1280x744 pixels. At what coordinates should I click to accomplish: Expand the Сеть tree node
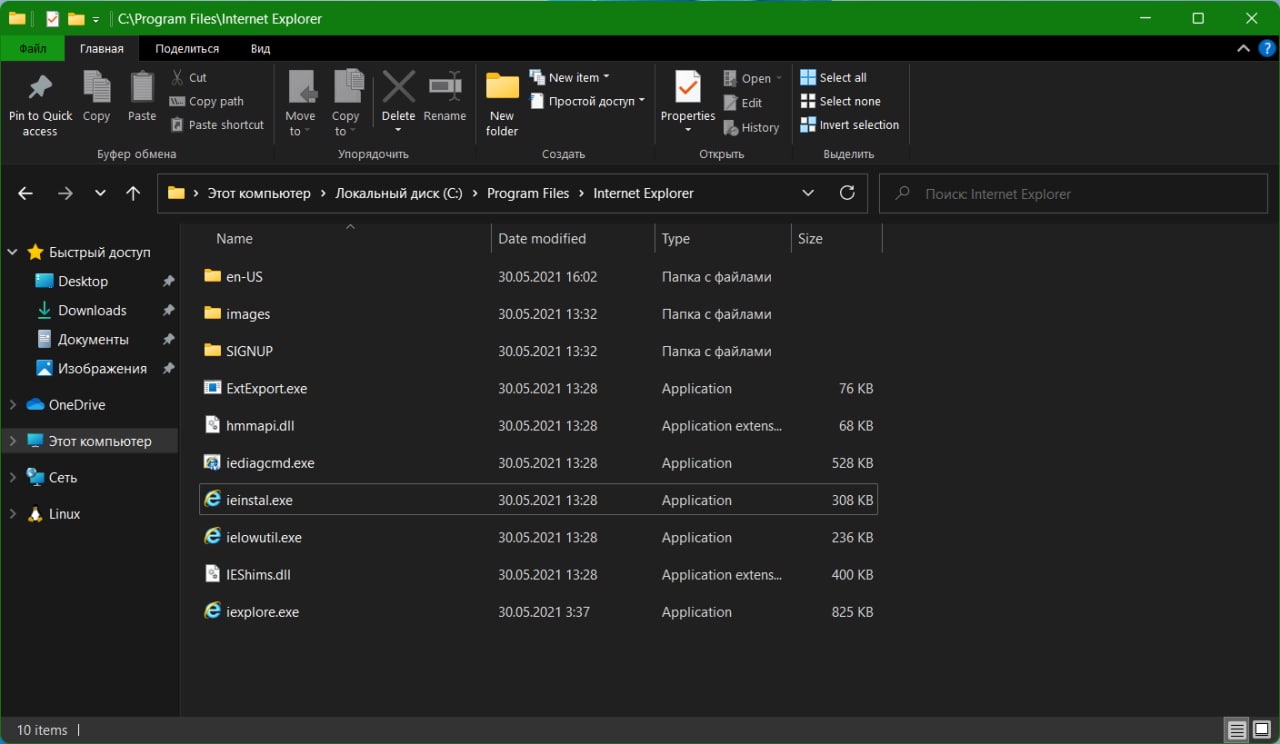point(12,477)
